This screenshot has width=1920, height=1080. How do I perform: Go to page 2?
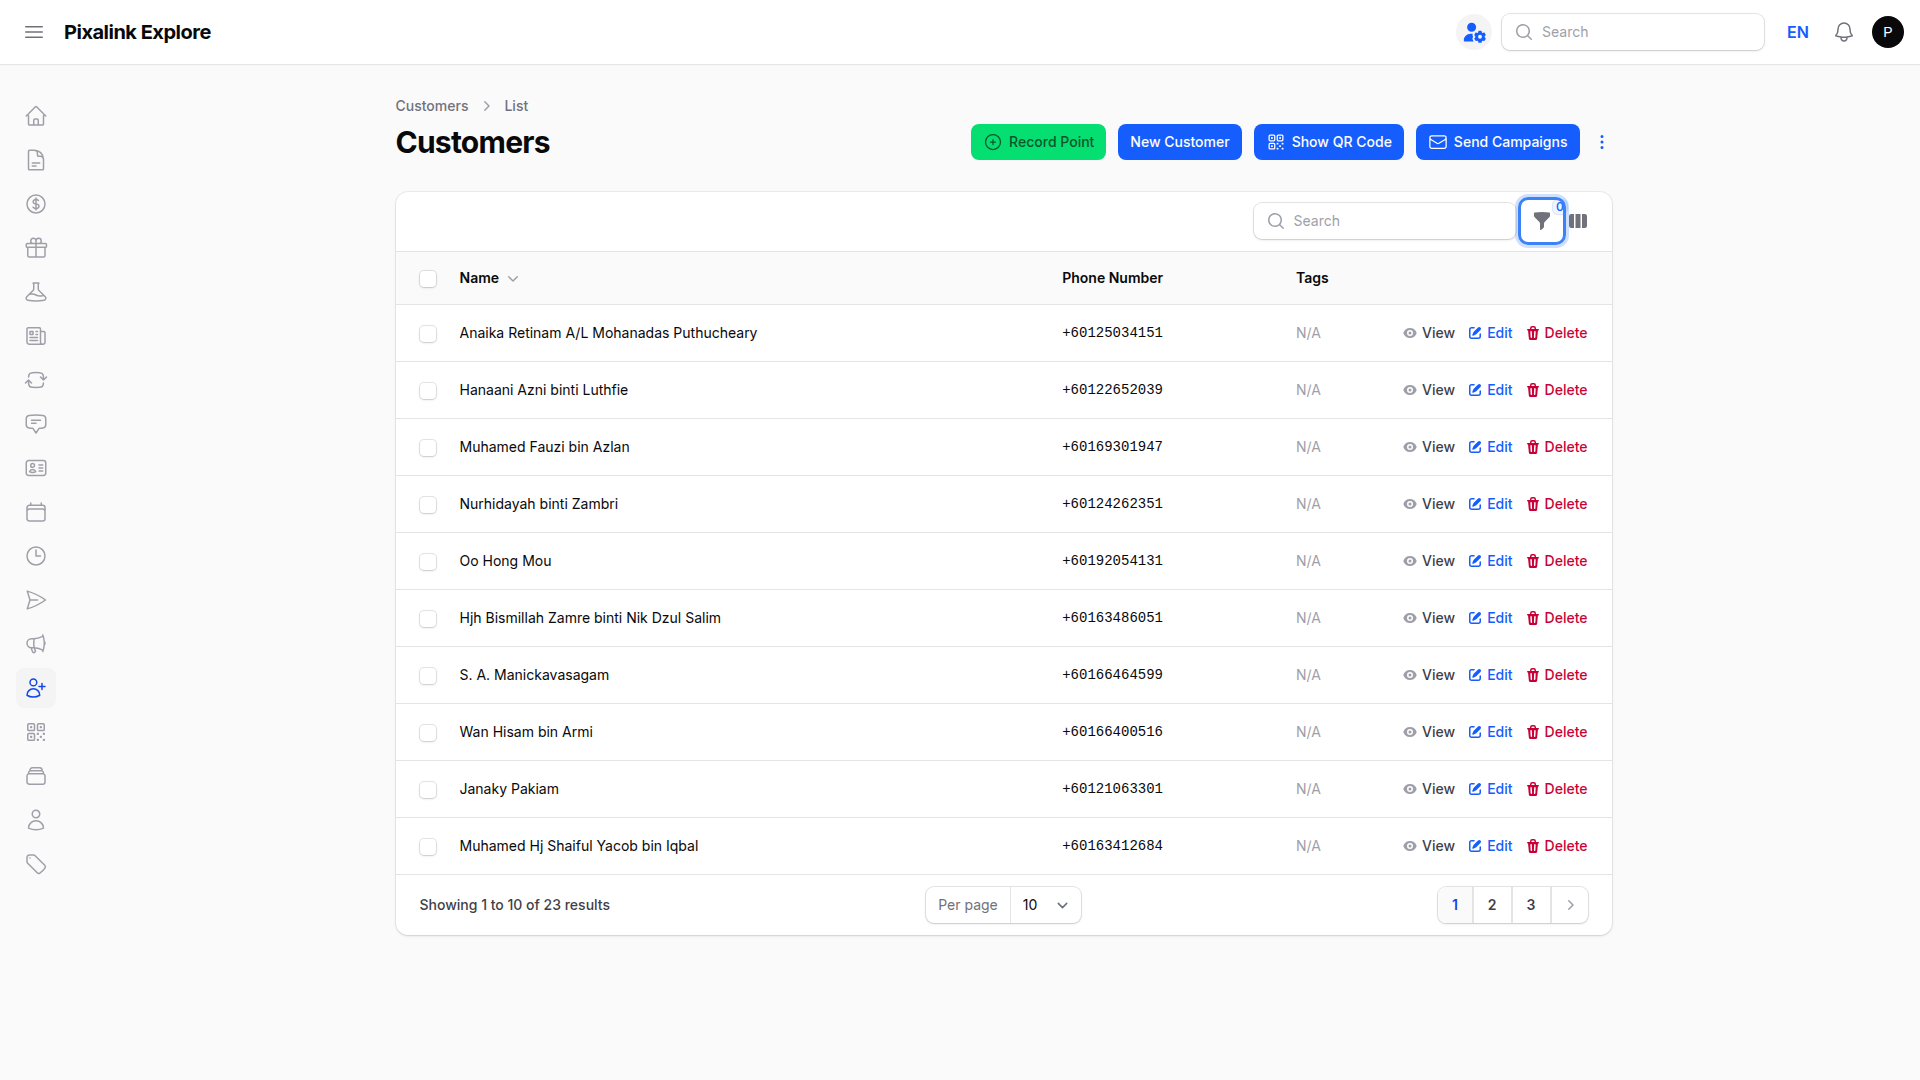pyautogui.click(x=1492, y=905)
